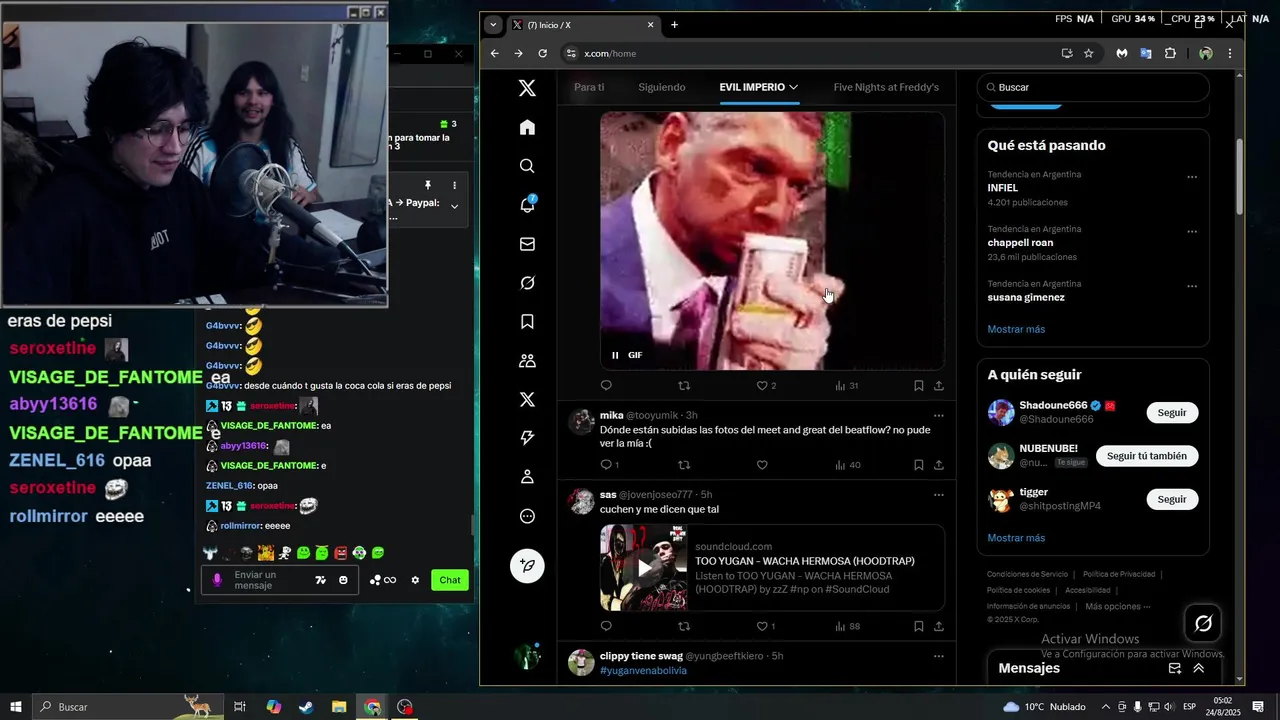Click the green Chat send button

point(450,580)
